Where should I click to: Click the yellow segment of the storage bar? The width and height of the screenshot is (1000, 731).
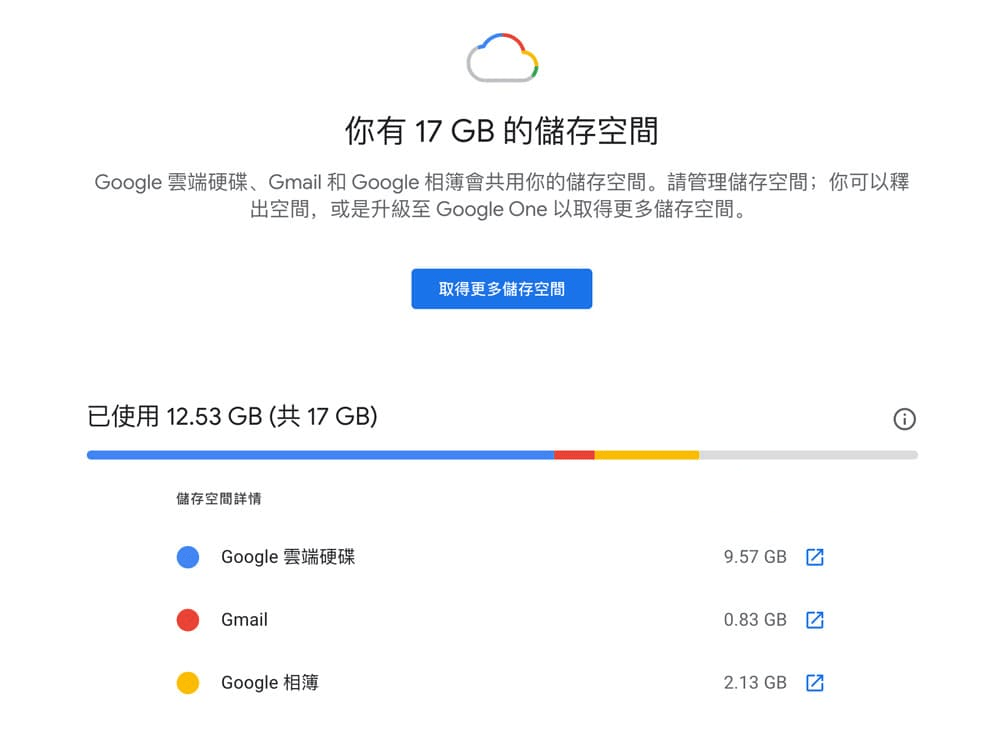648,454
